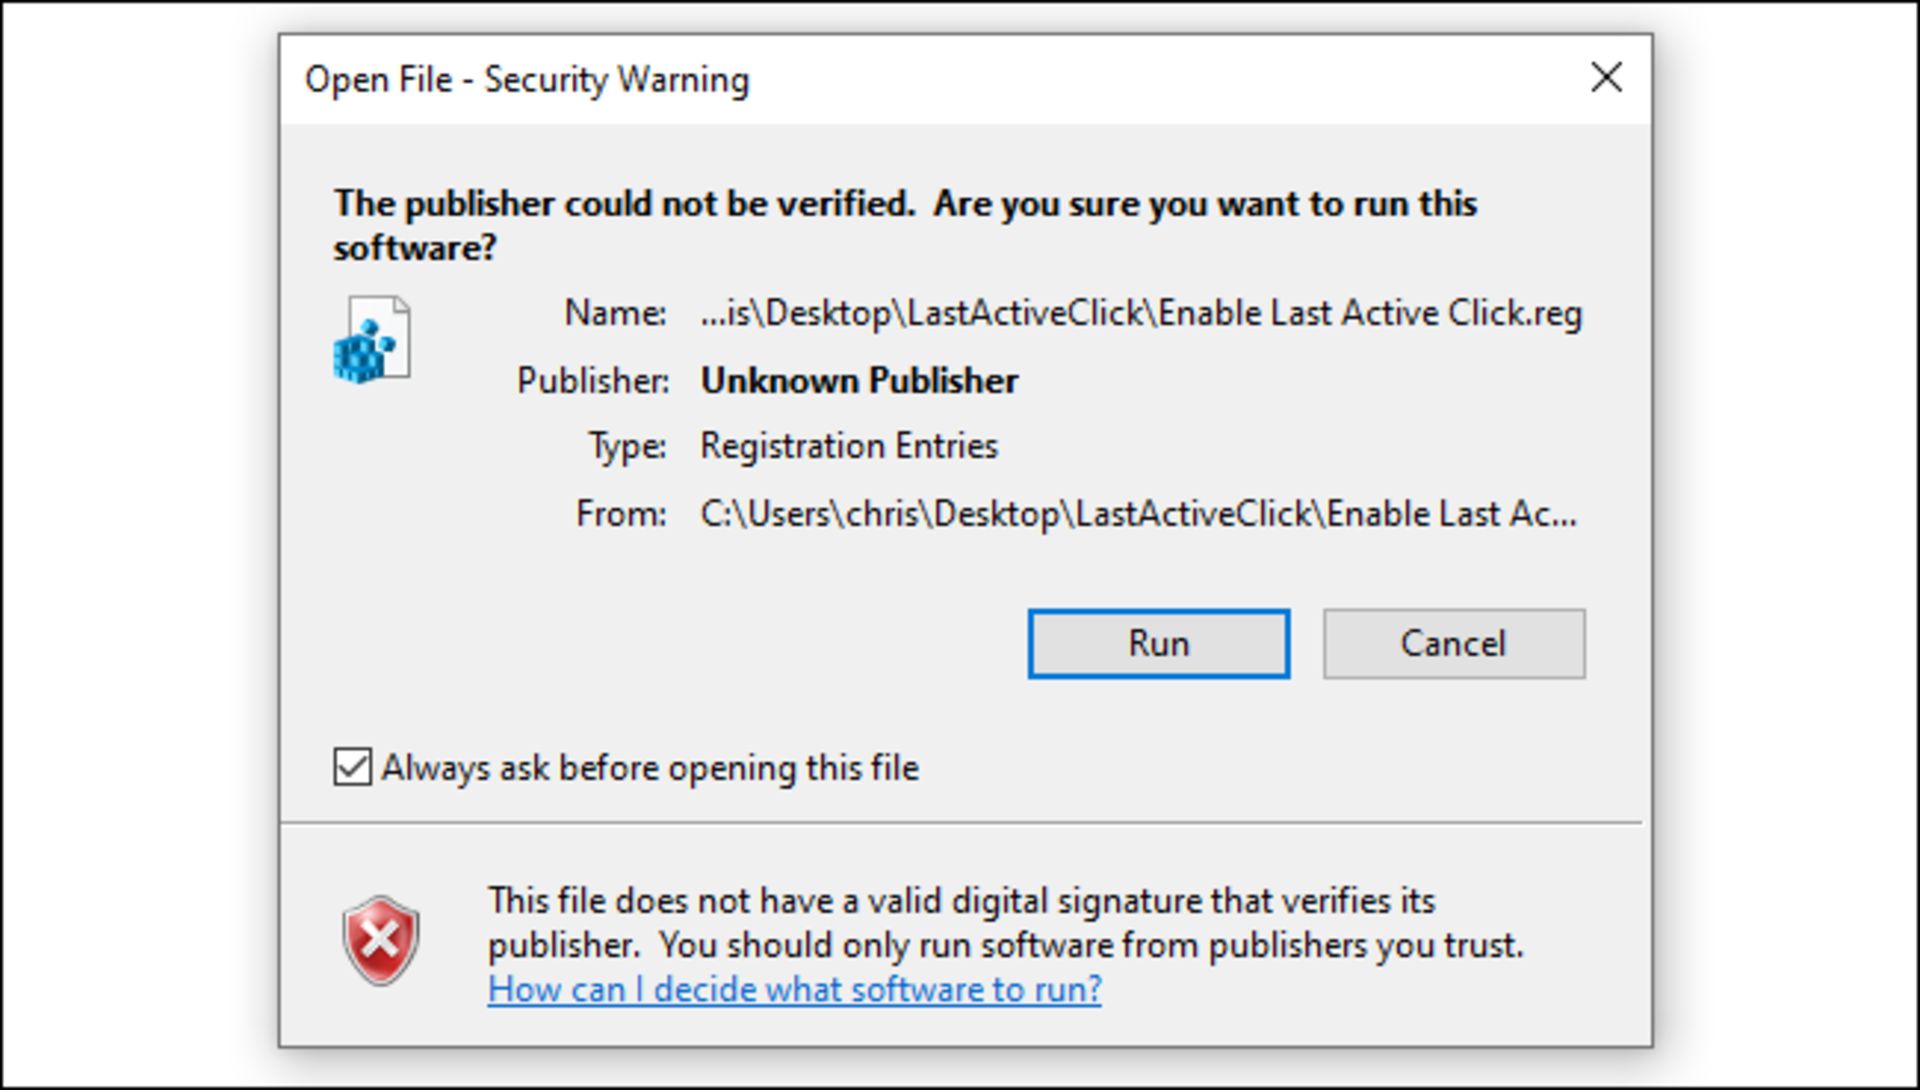Click the 'Registration Entries' type value
This screenshot has height=1090, width=1920.
pos(848,446)
